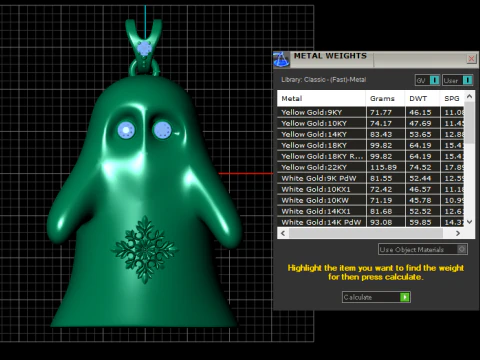Image resolution: width=480 pixels, height=360 pixels.
Task: Click the Calculate button
Action: pos(376,297)
